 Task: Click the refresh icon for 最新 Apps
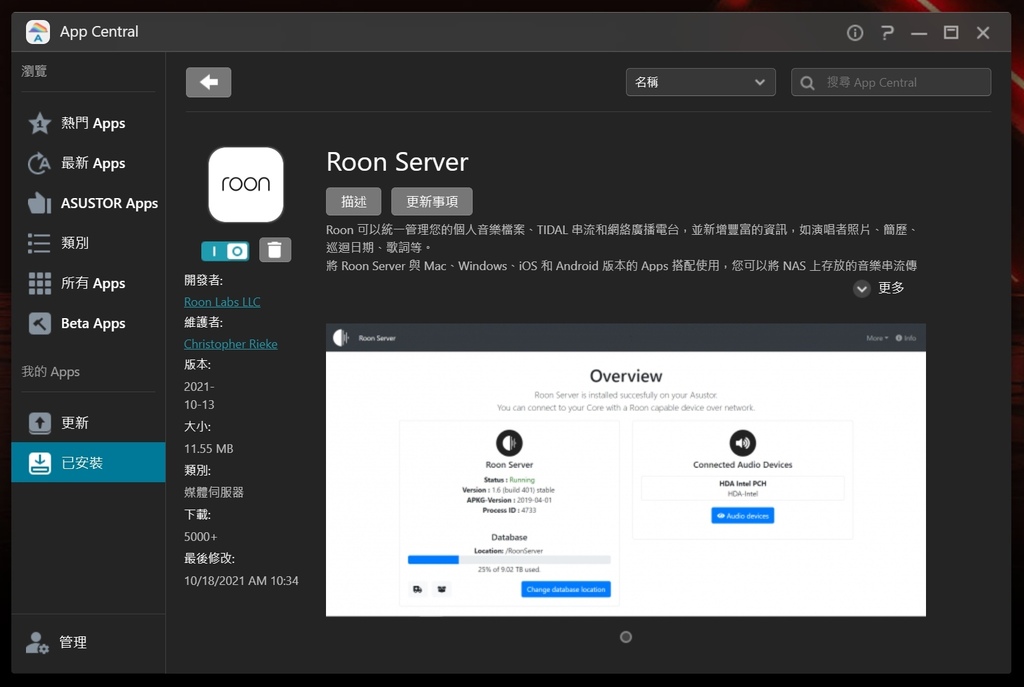tap(39, 163)
